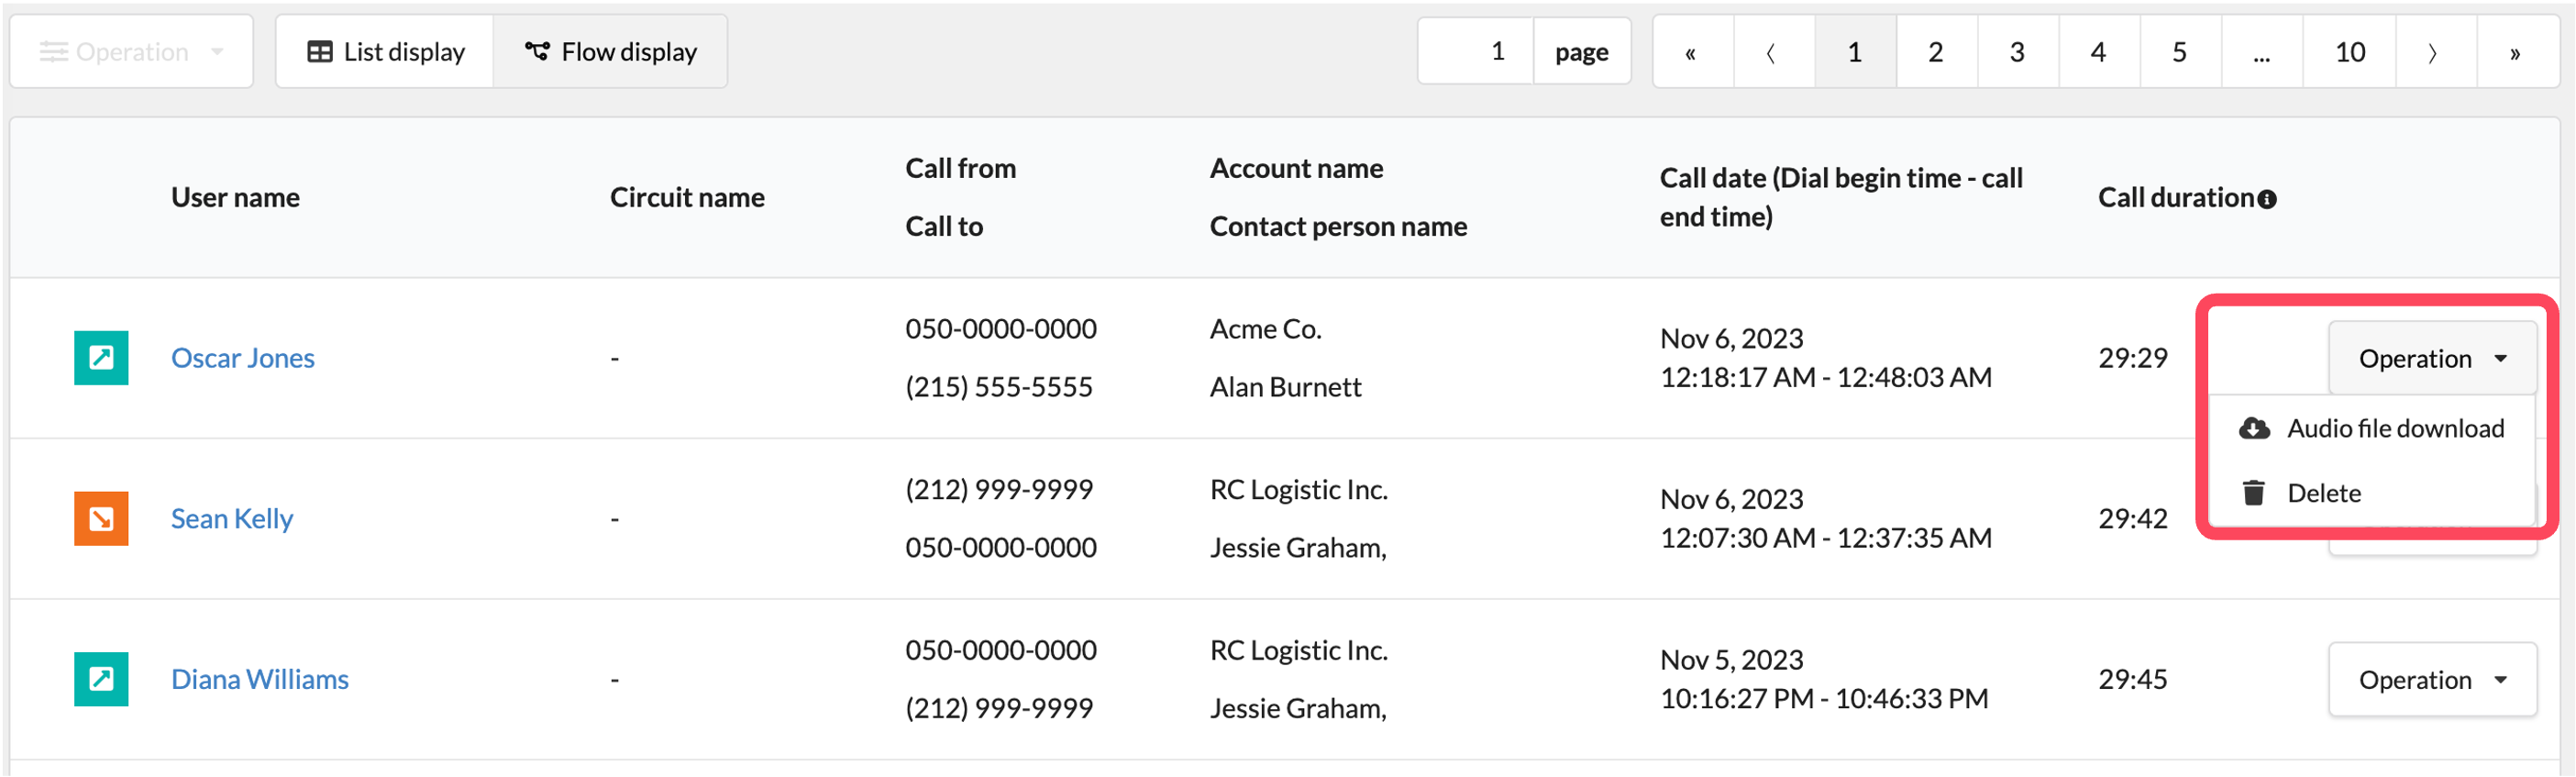Switch to Flow display

(610, 52)
